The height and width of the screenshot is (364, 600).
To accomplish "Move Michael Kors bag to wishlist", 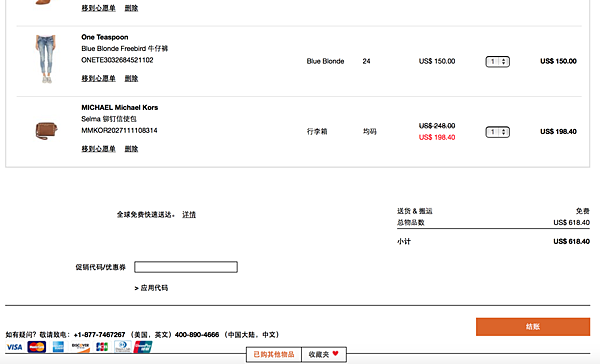I will [98, 149].
